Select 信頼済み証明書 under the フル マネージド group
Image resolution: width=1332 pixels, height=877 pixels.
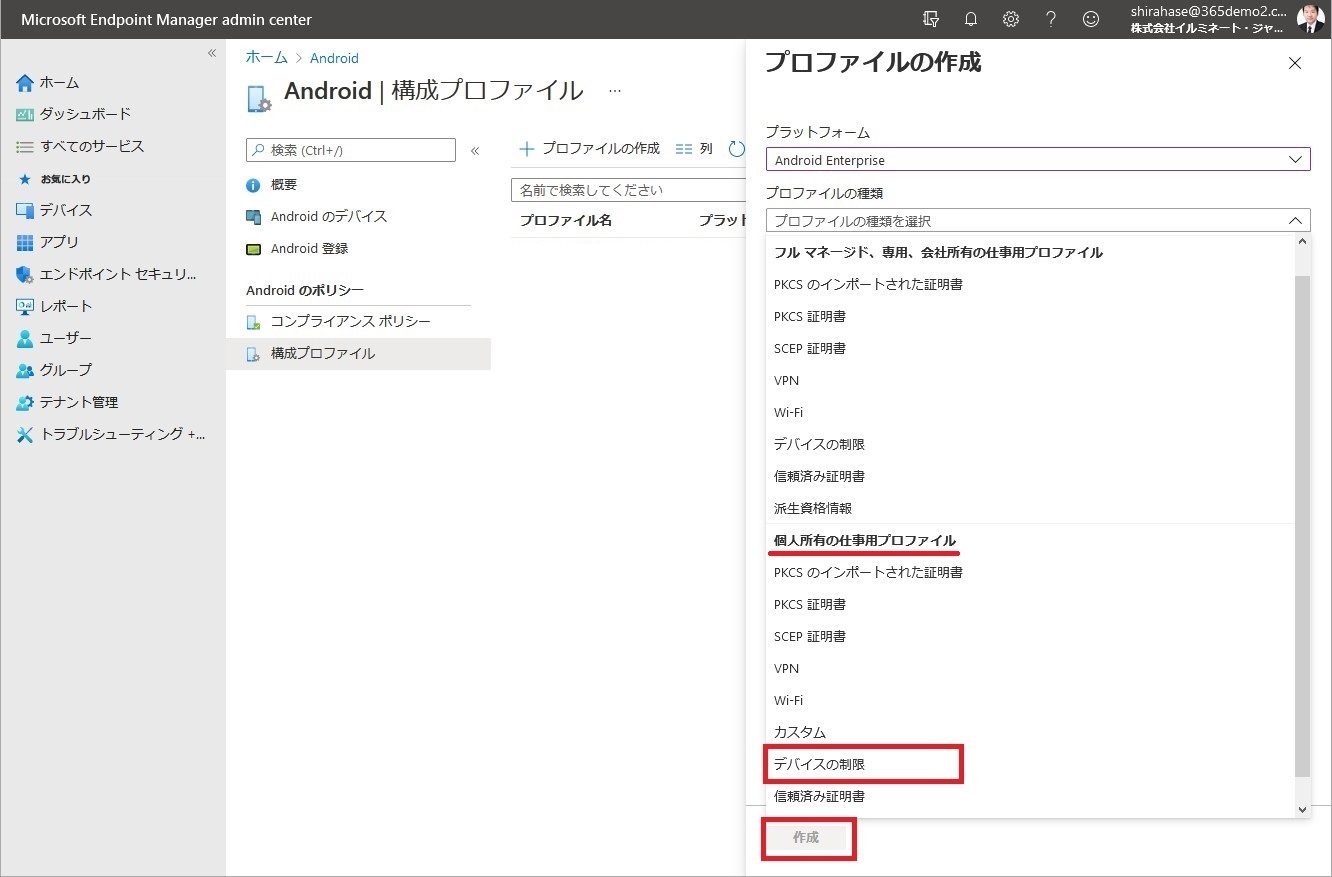pyautogui.click(x=1030, y=476)
